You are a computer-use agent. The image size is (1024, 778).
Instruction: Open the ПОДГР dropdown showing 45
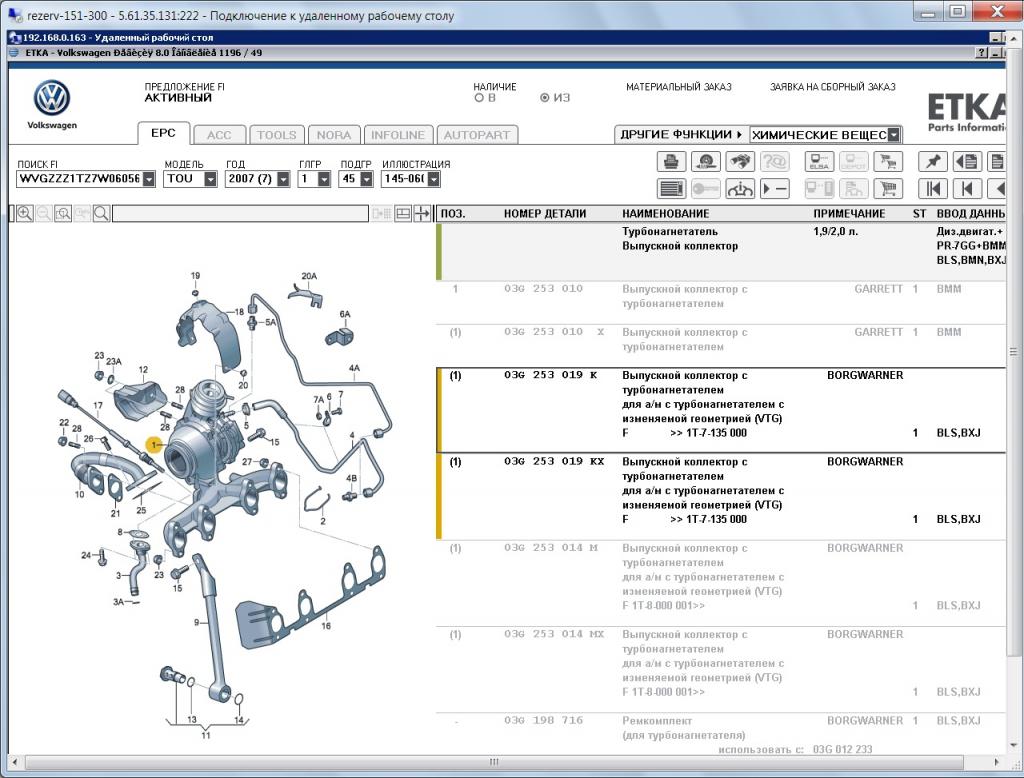pos(366,178)
